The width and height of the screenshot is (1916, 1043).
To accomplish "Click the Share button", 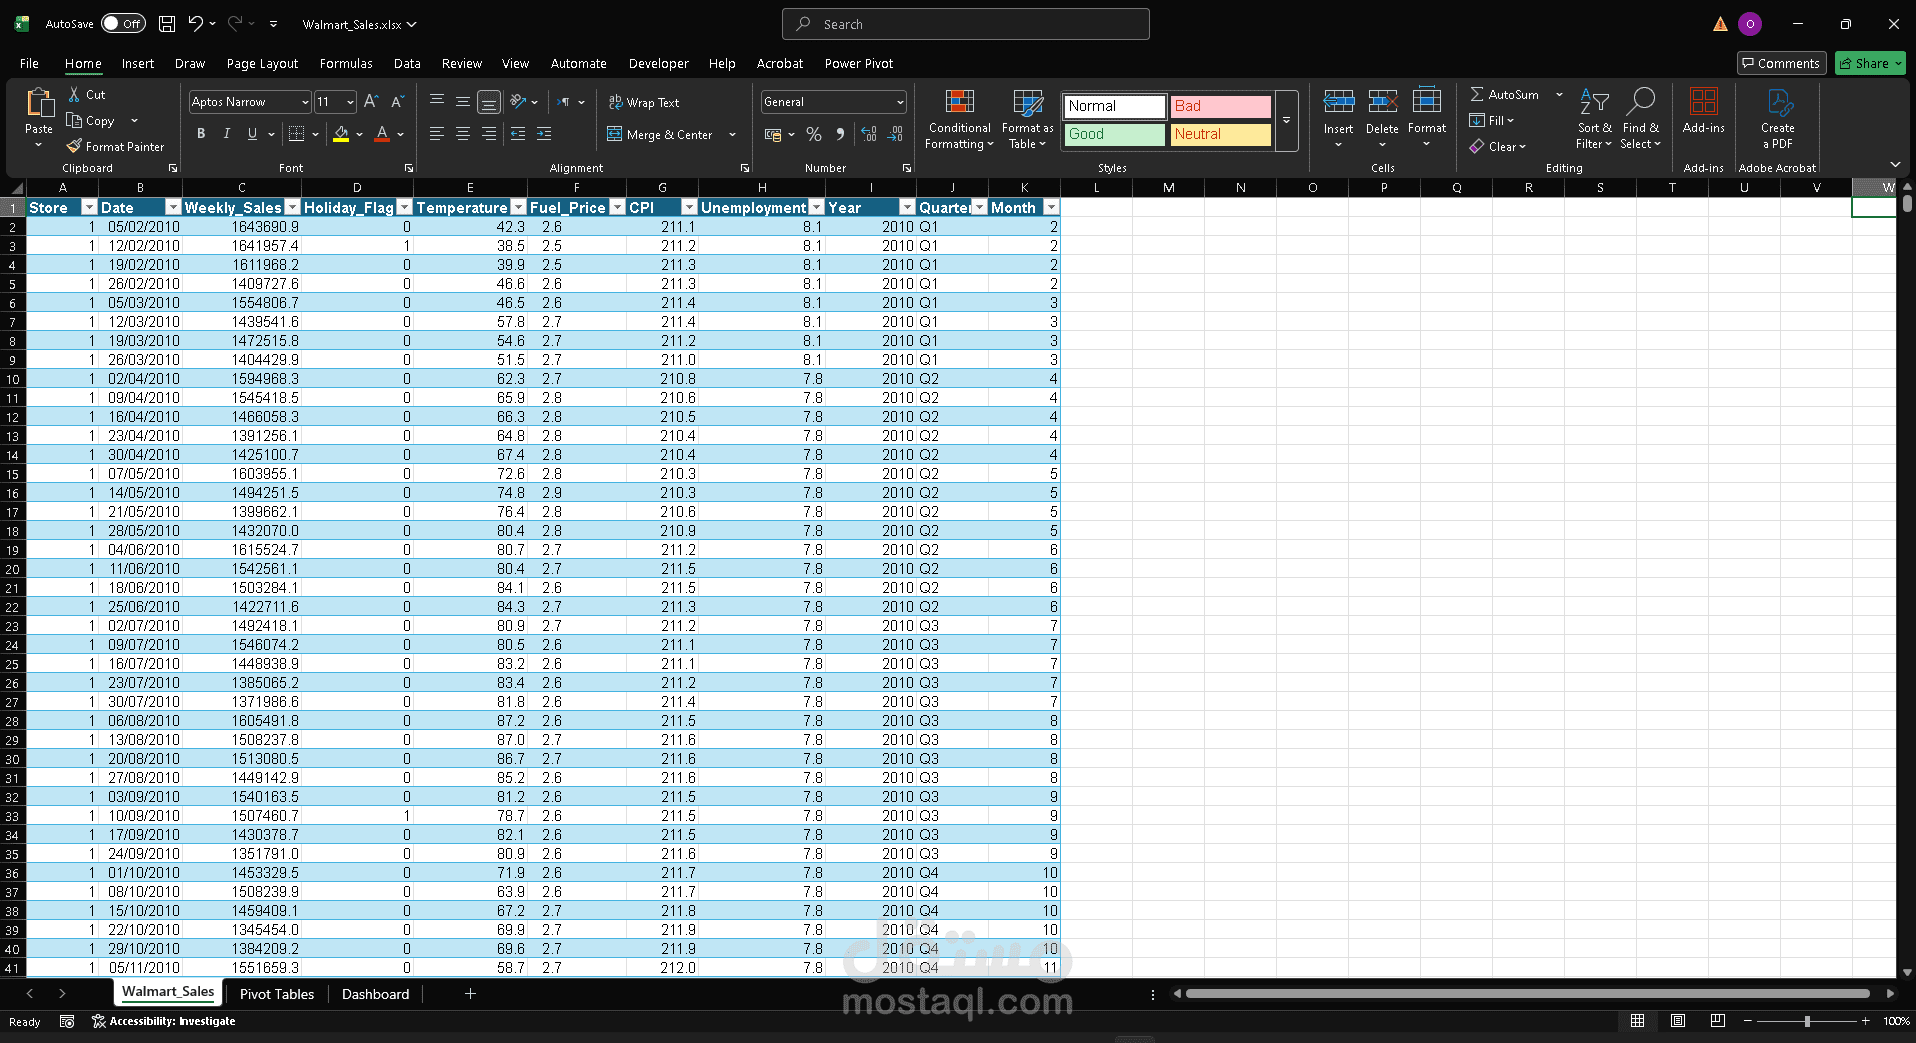I will pos(1870,63).
